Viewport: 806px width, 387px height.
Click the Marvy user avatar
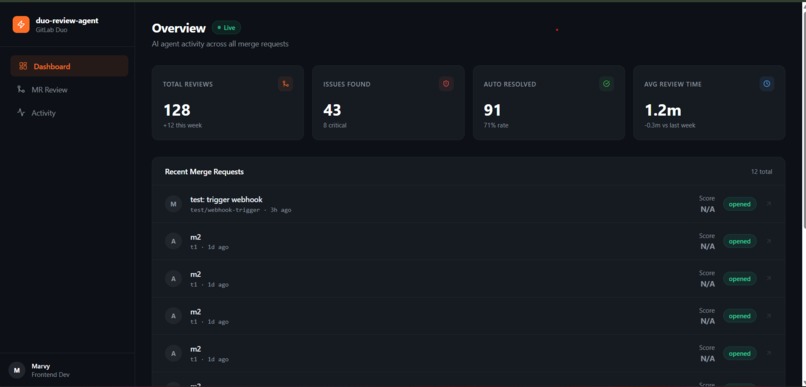17,370
